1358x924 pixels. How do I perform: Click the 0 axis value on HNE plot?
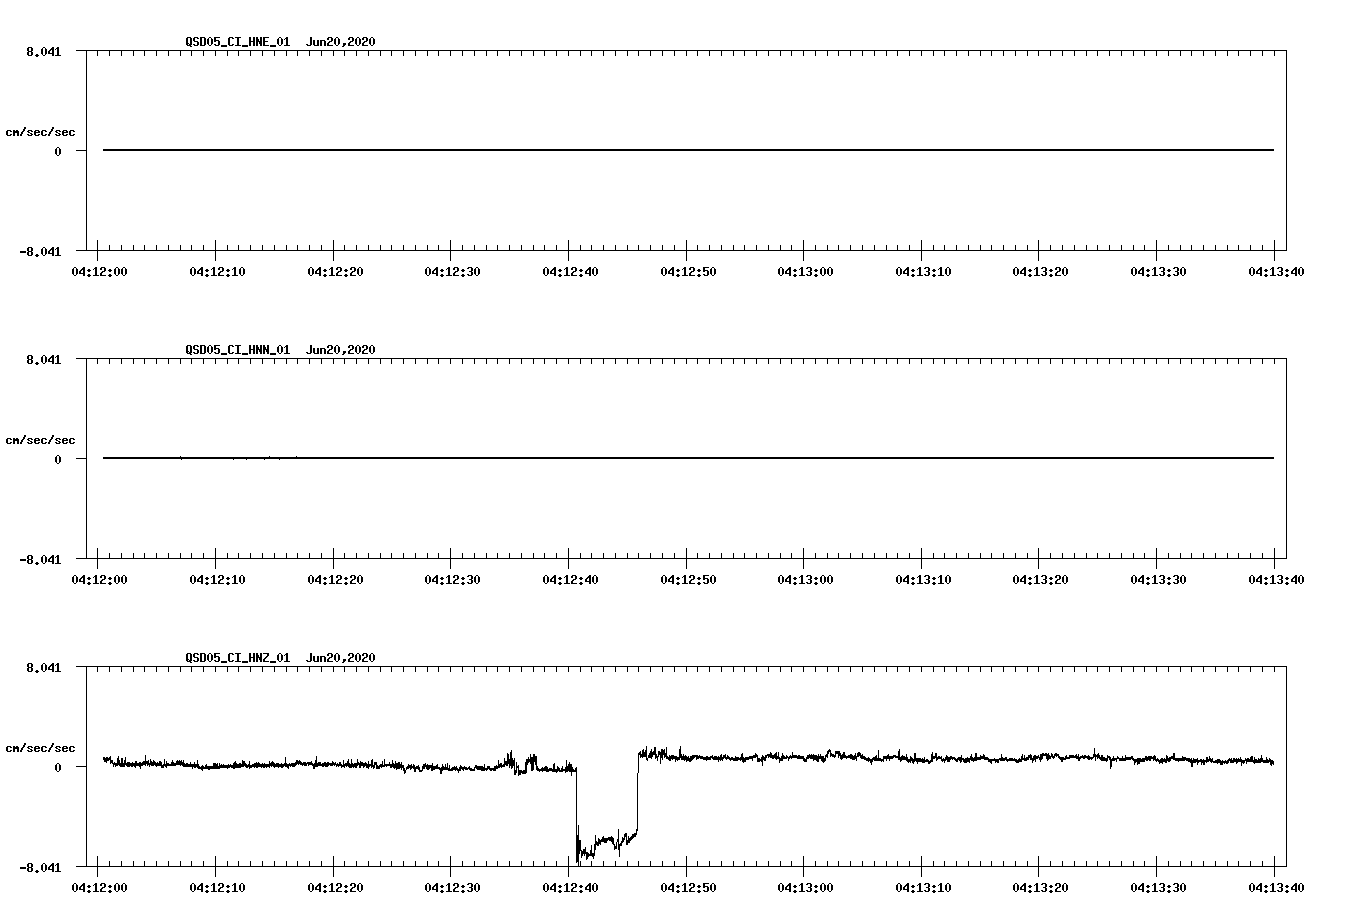tap(58, 152)
